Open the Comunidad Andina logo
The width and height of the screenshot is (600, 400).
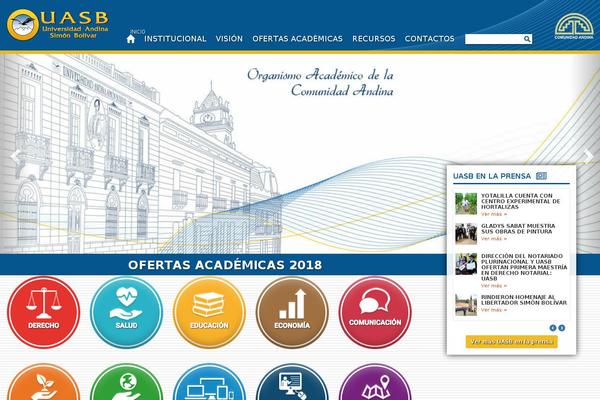click(574, 26)
